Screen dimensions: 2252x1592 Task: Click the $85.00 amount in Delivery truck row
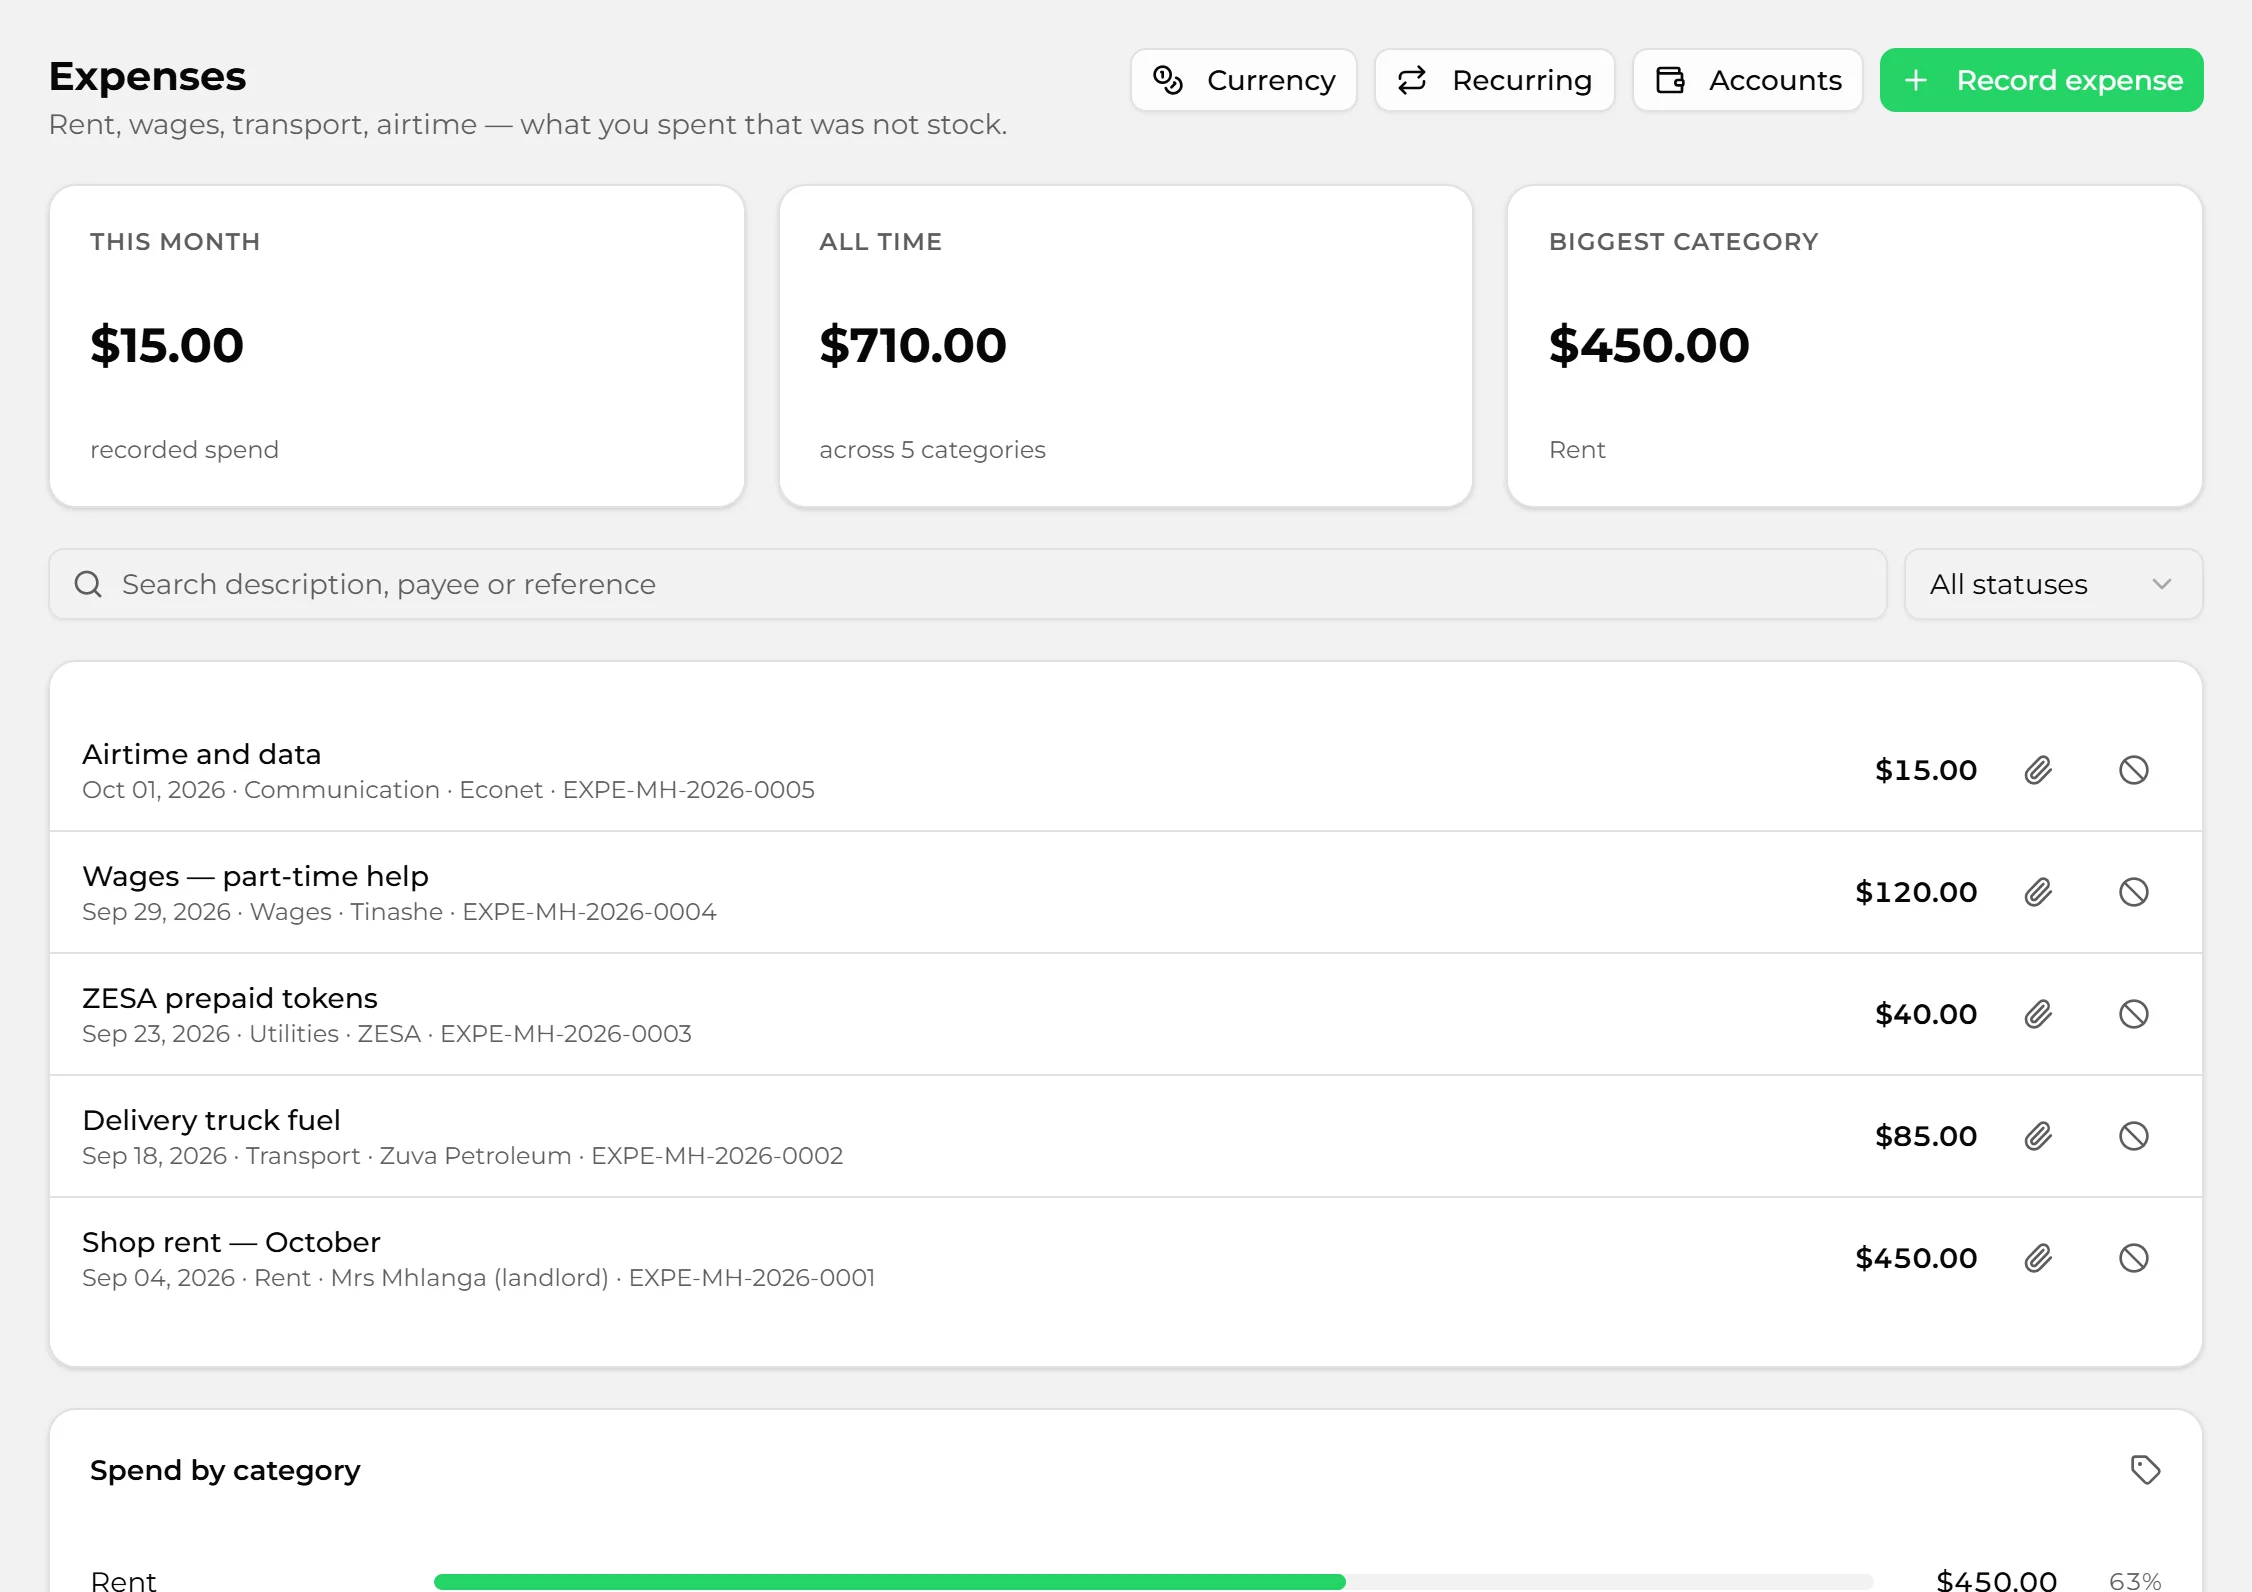pos(1926,1136)
